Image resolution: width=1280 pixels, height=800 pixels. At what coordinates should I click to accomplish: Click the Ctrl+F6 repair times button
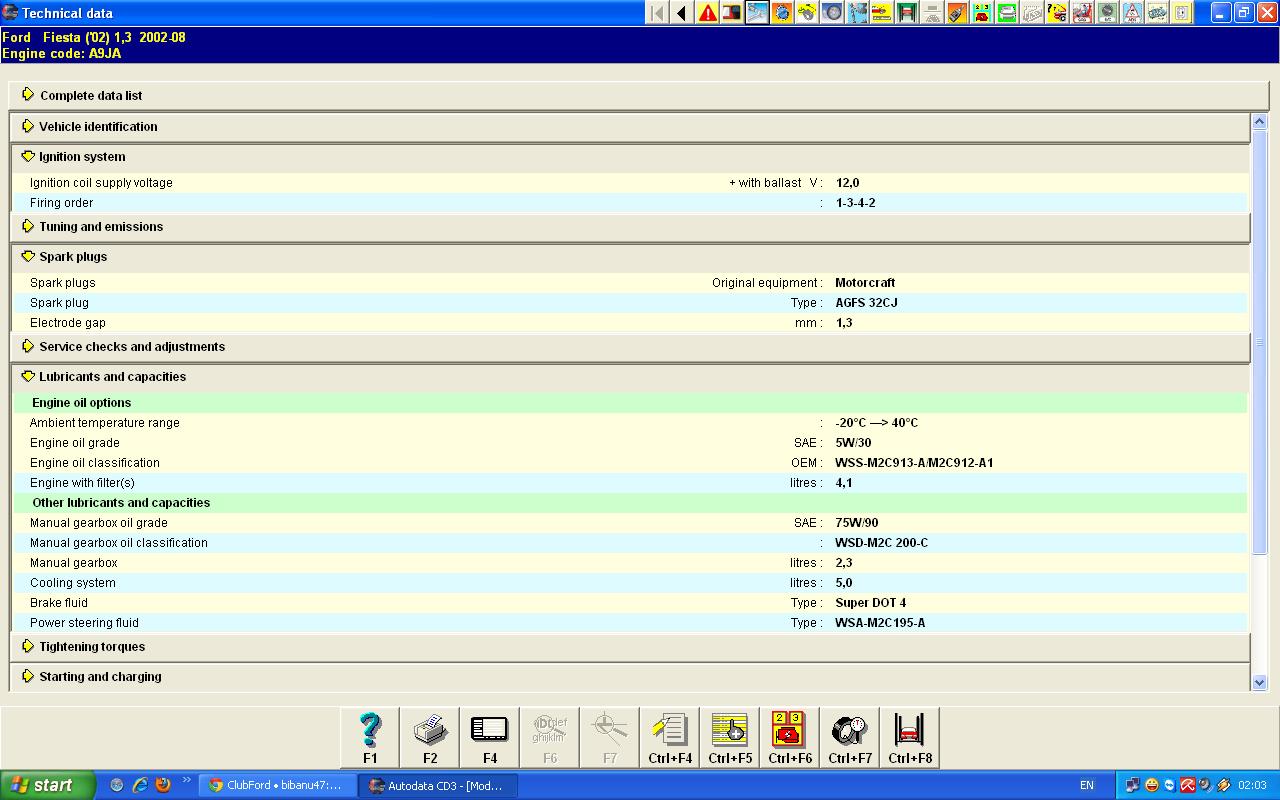[x=790, y=737]
